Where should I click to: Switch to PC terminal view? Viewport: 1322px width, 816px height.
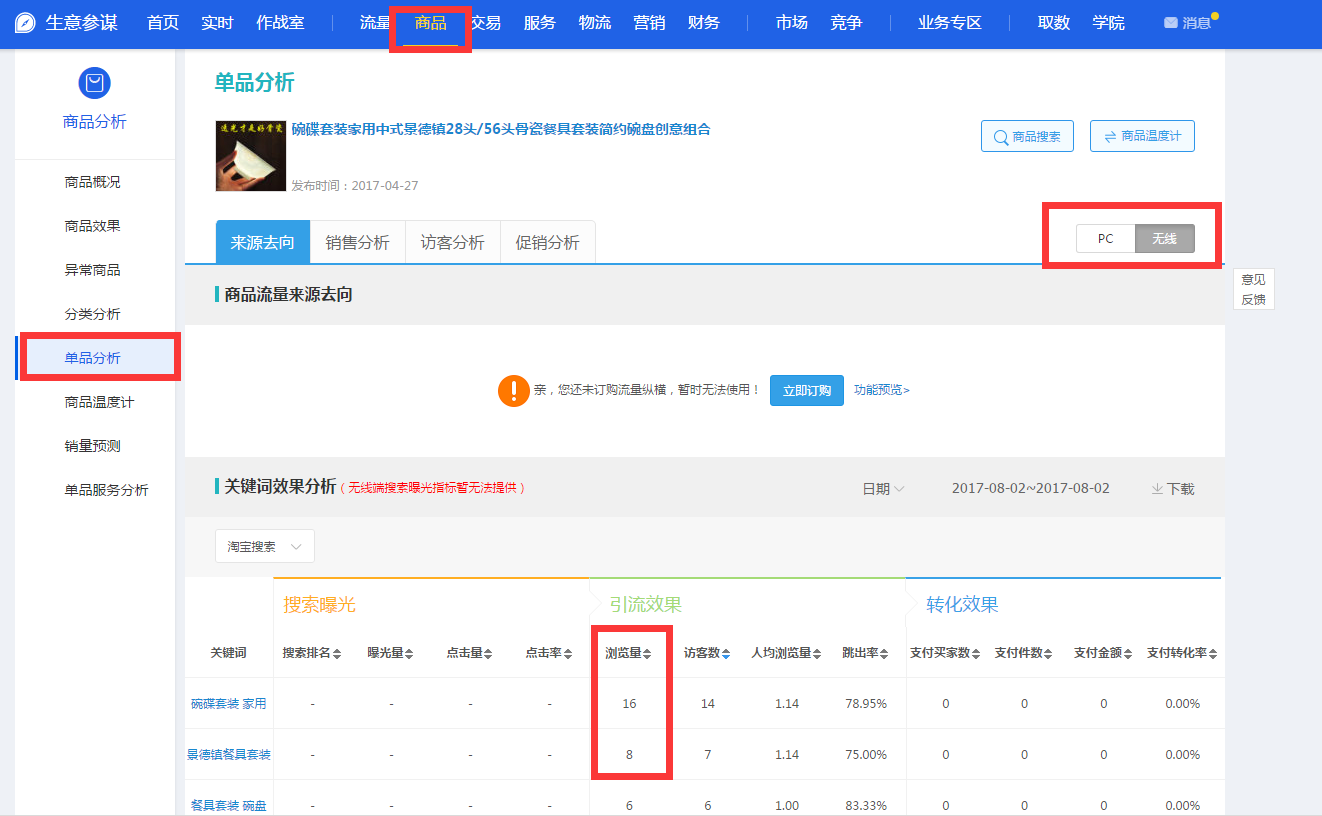click(x=1105, y=239)
